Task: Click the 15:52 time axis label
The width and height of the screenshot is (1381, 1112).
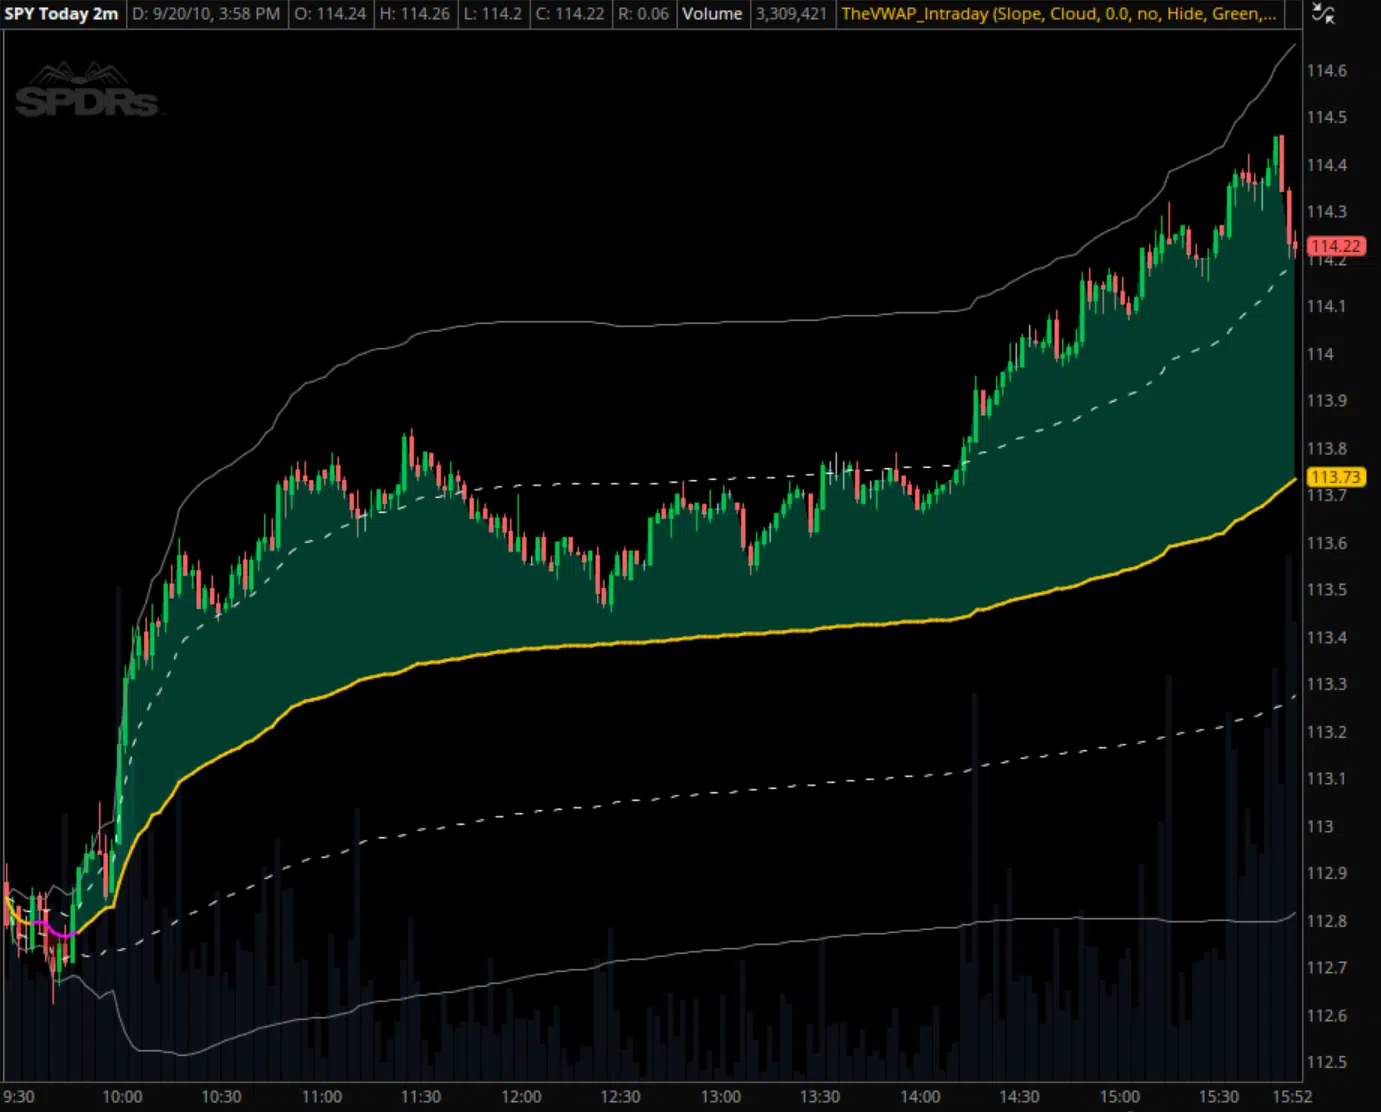Action: pos(1292,1097)
